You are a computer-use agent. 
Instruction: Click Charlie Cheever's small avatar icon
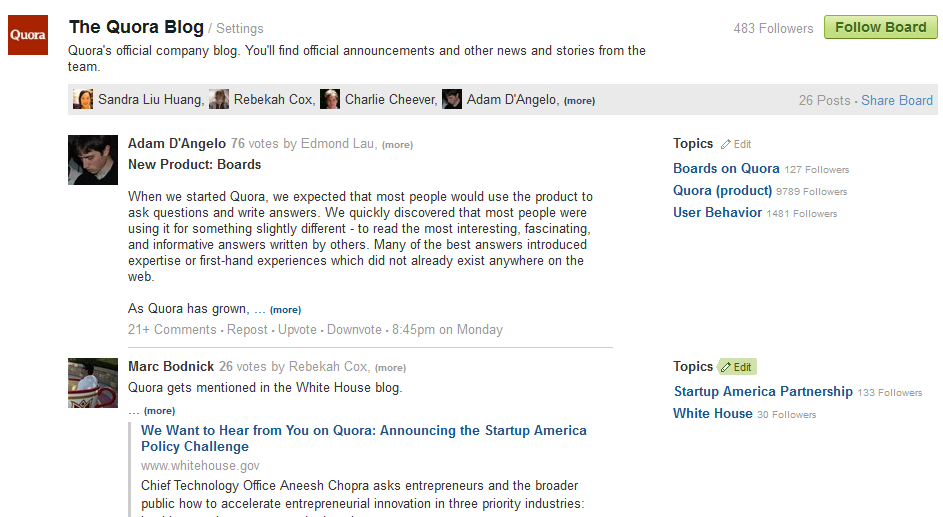point(330,99)
